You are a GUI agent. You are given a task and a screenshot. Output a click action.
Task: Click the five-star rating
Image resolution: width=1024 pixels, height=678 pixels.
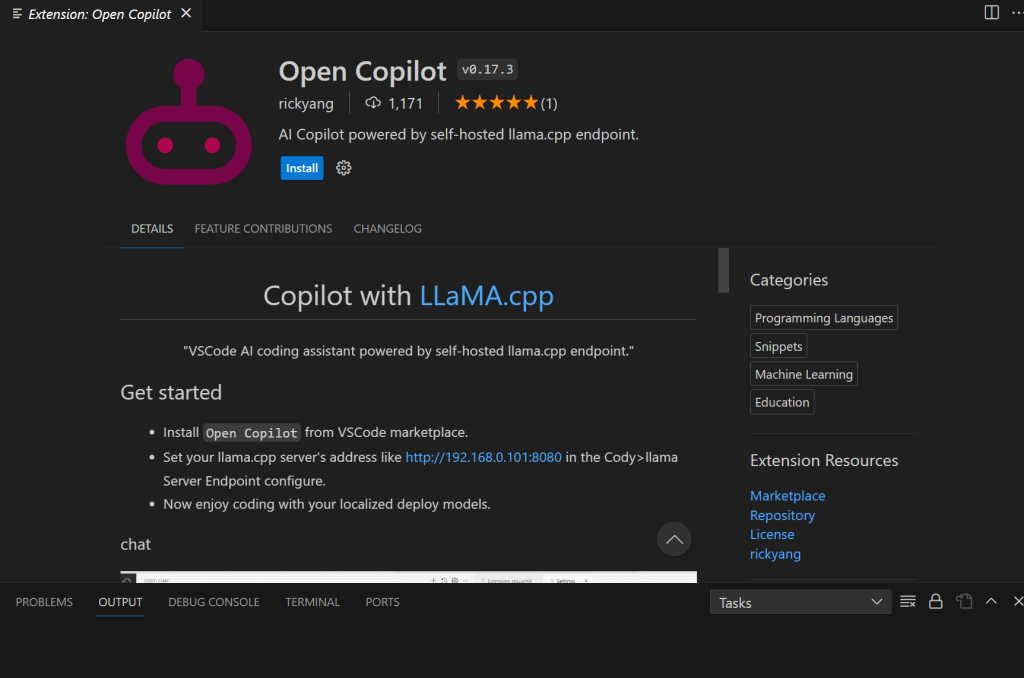pos(496,103)
